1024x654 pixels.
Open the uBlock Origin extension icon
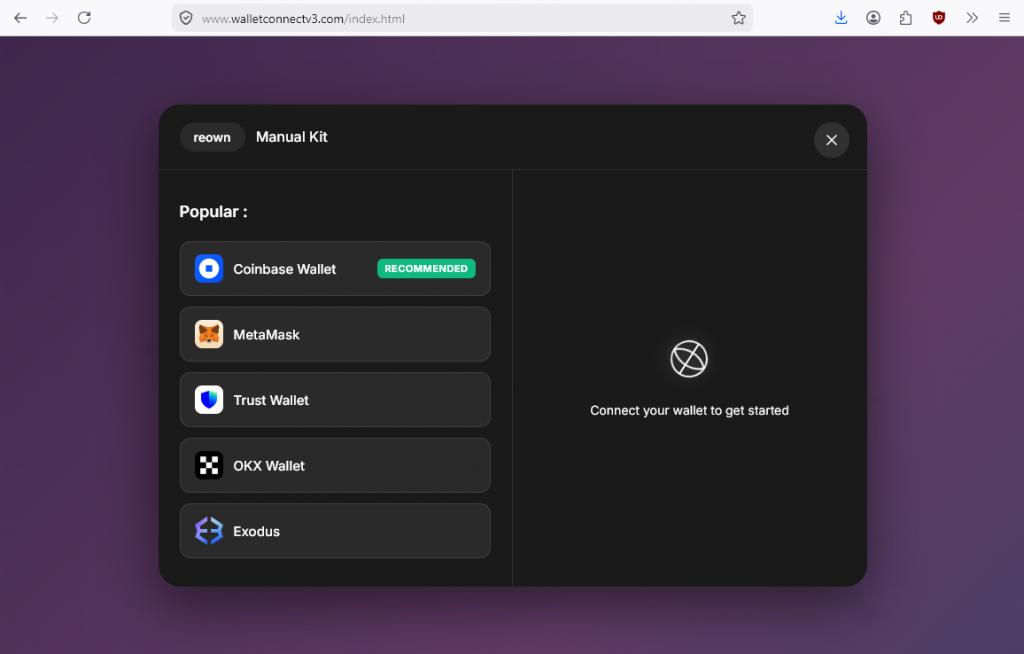click(x=938, y=17)
